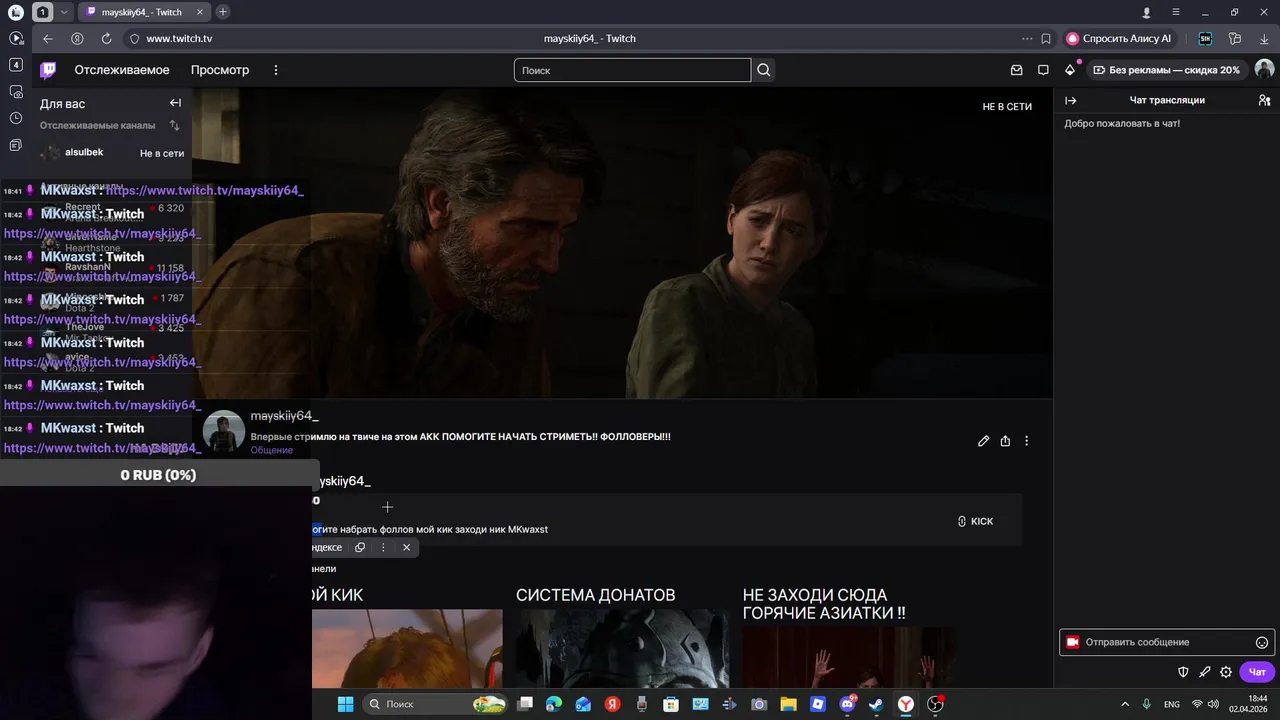Screen dimensions: 1280x720
Task: Sort followed channels with arrows icon
Action: click(x=175, y=125)
